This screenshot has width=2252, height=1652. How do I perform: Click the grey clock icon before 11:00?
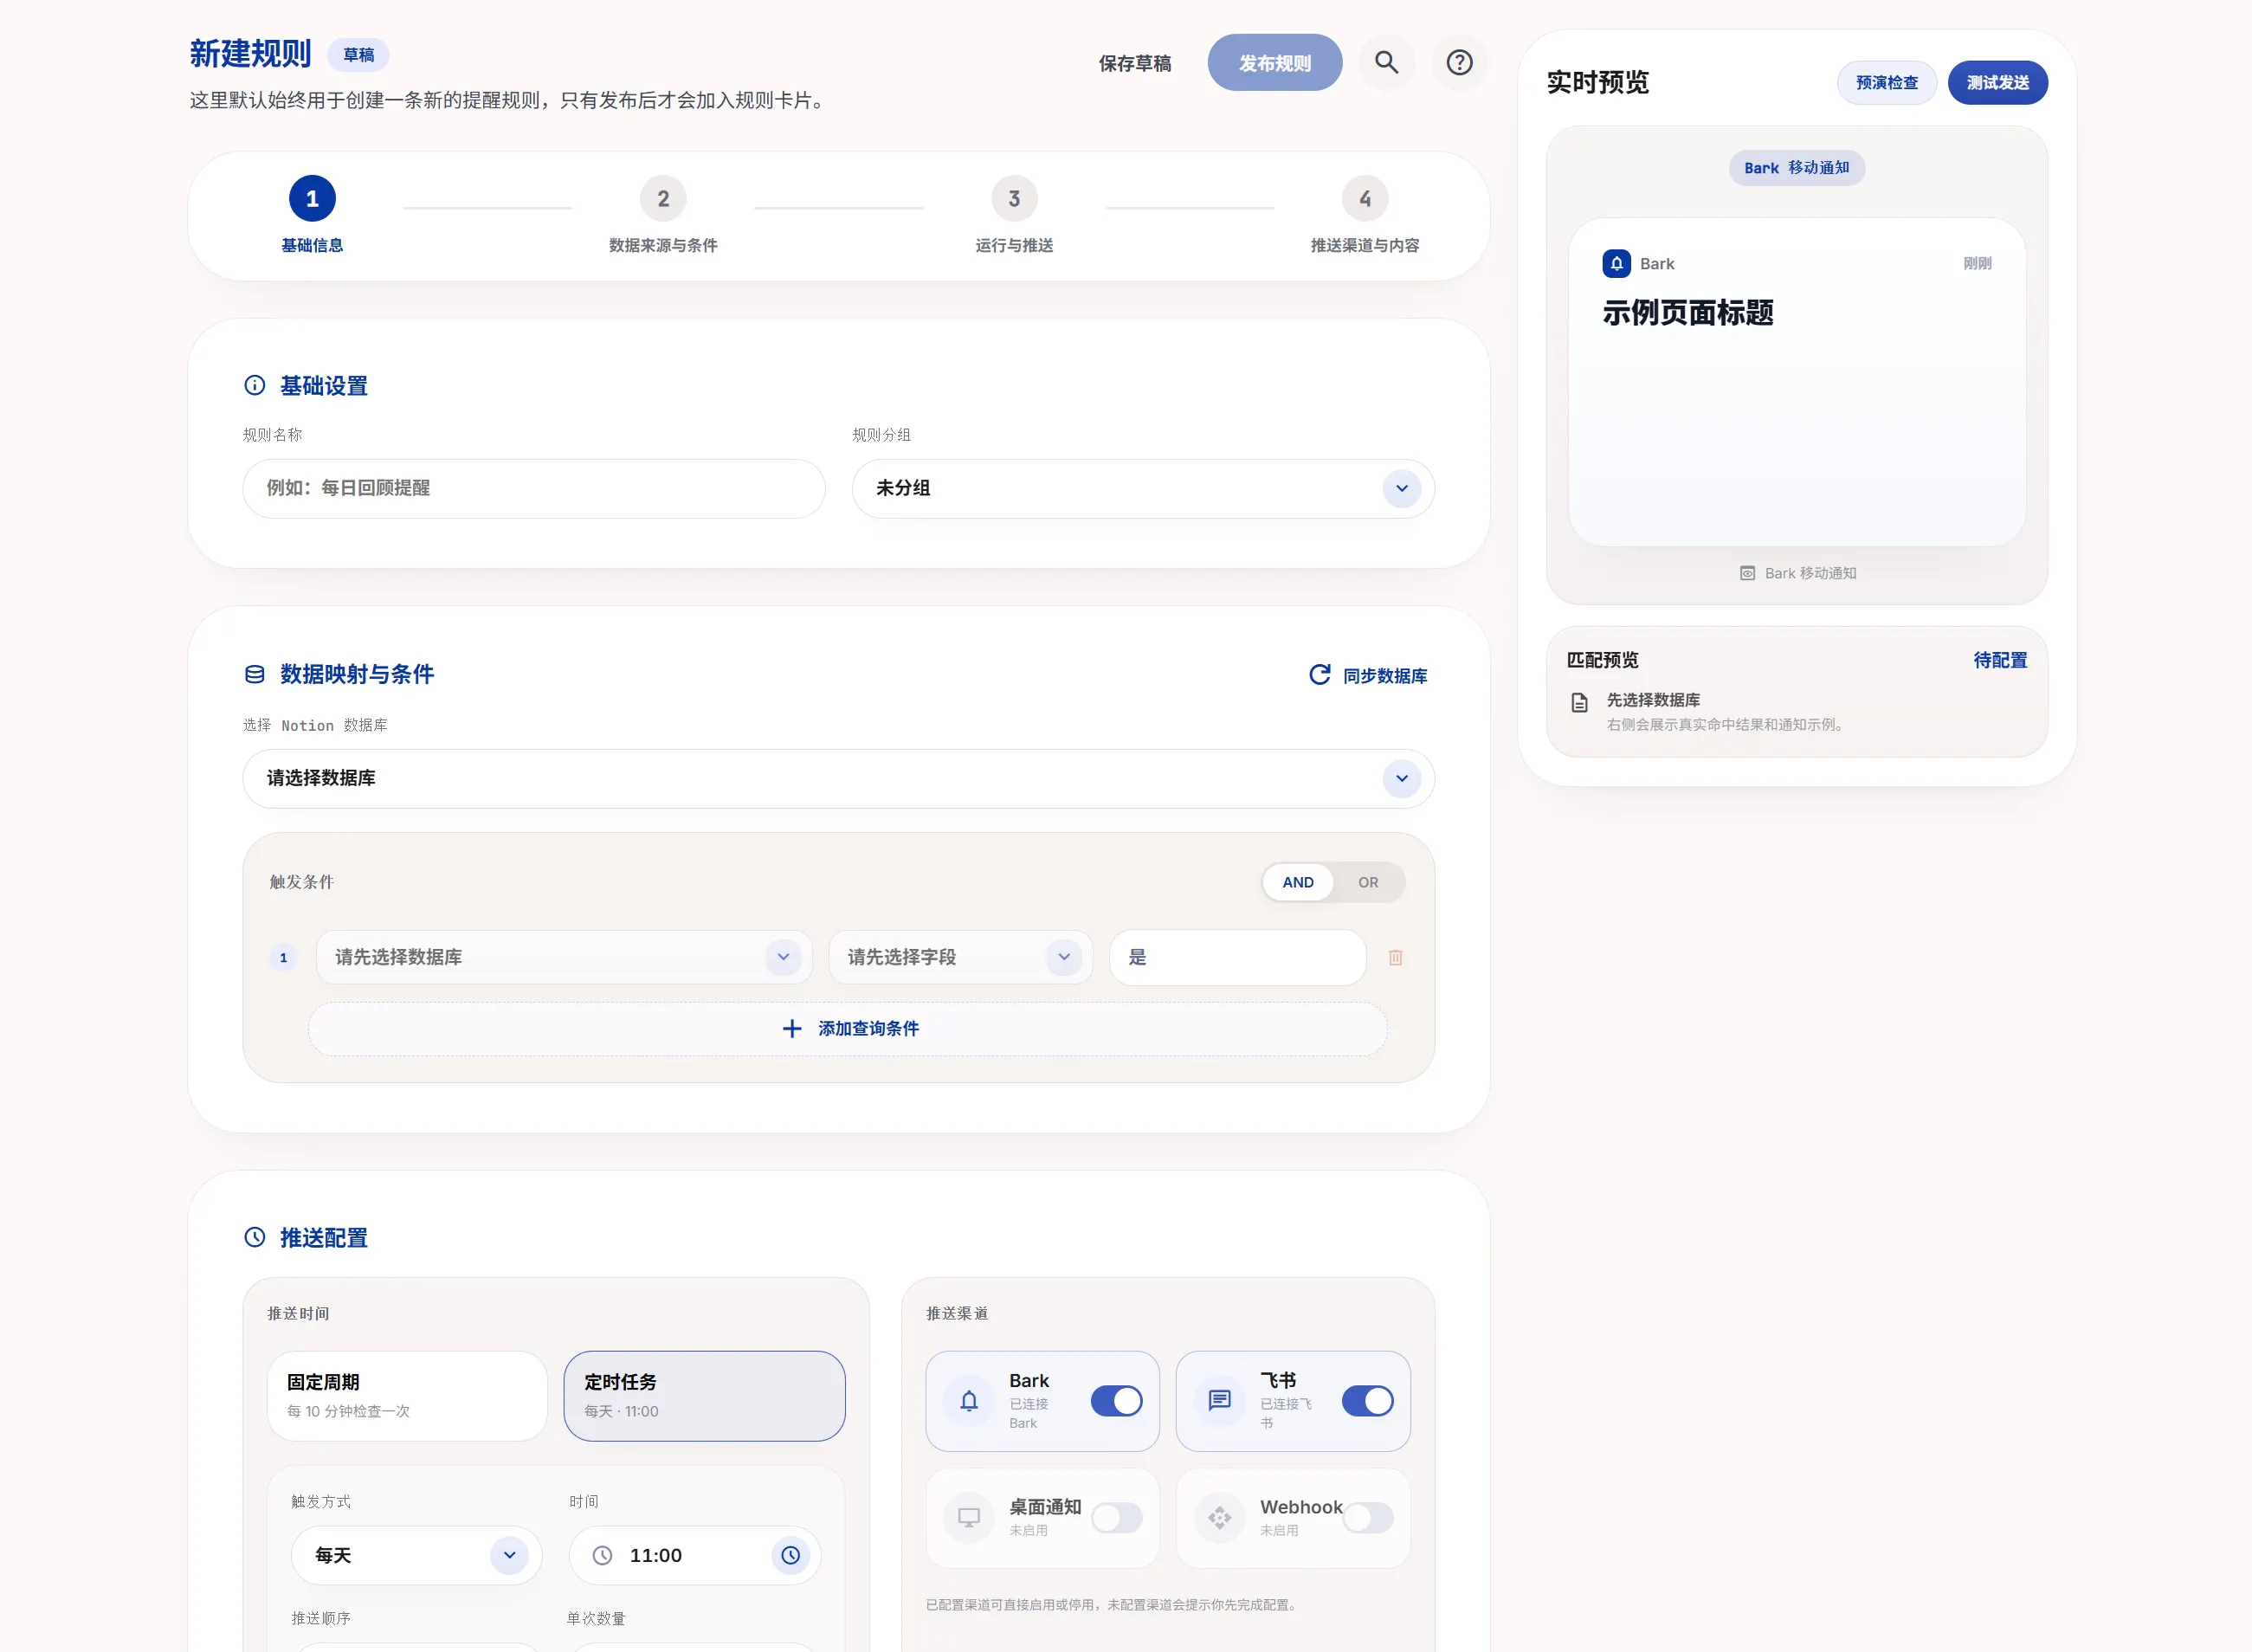coord(603,1555)
